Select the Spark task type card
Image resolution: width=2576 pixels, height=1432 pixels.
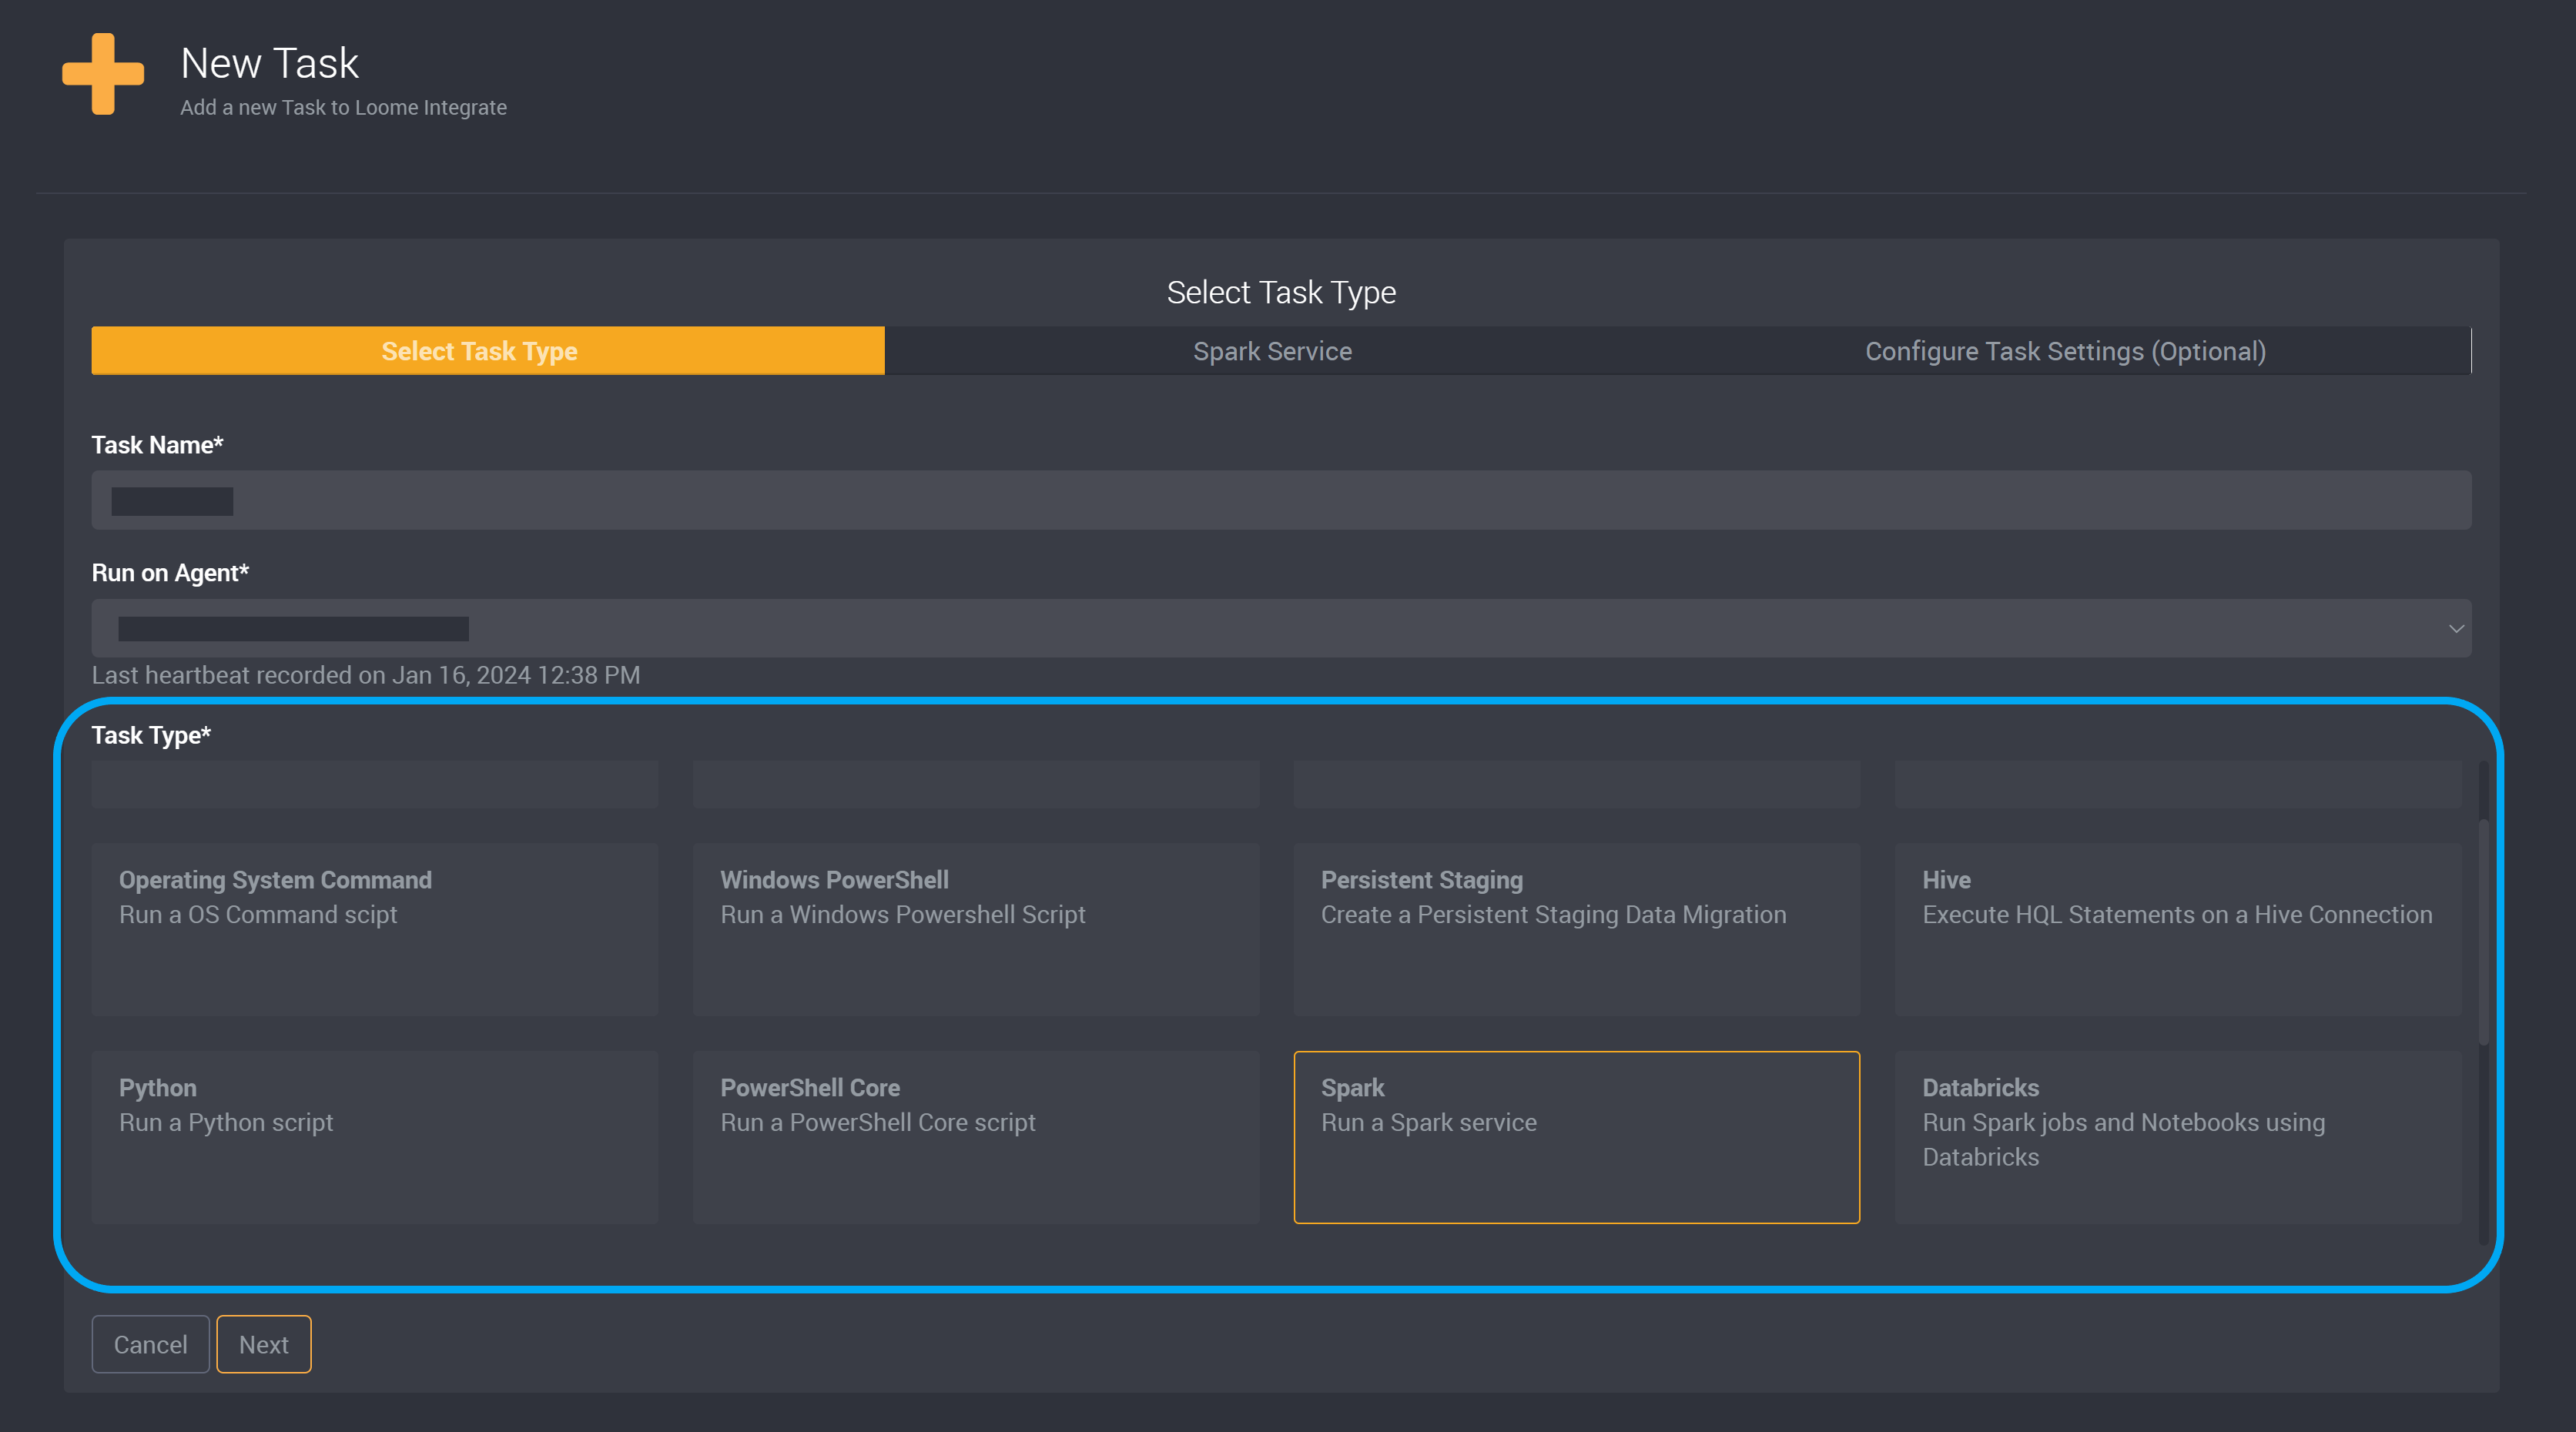tap(1577, 1137)
